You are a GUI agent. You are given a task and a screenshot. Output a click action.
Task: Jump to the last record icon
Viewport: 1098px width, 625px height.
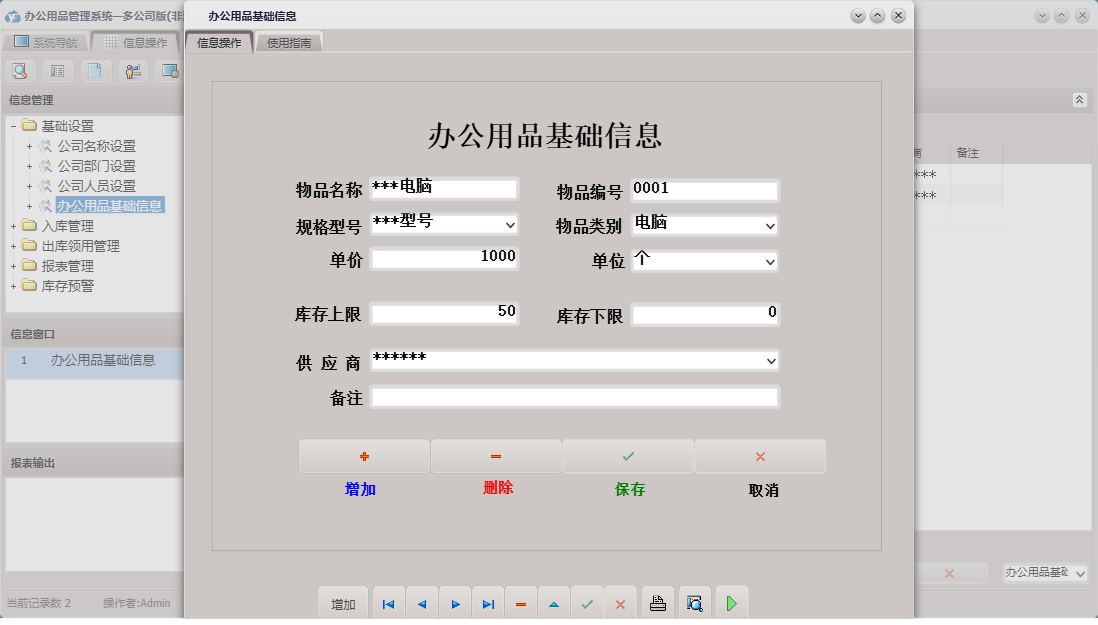tap(488, 602)
